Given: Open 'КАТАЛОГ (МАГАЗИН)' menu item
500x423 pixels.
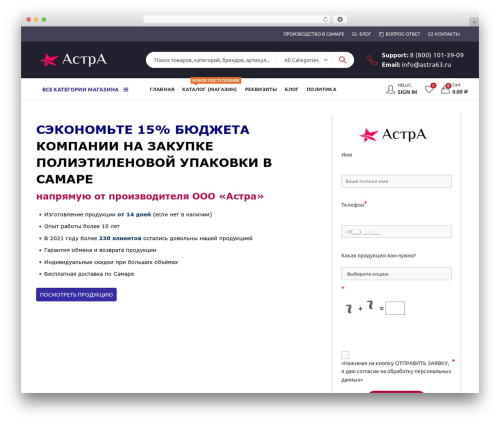Looking at the screenshot, I should (x=209, y=89).
